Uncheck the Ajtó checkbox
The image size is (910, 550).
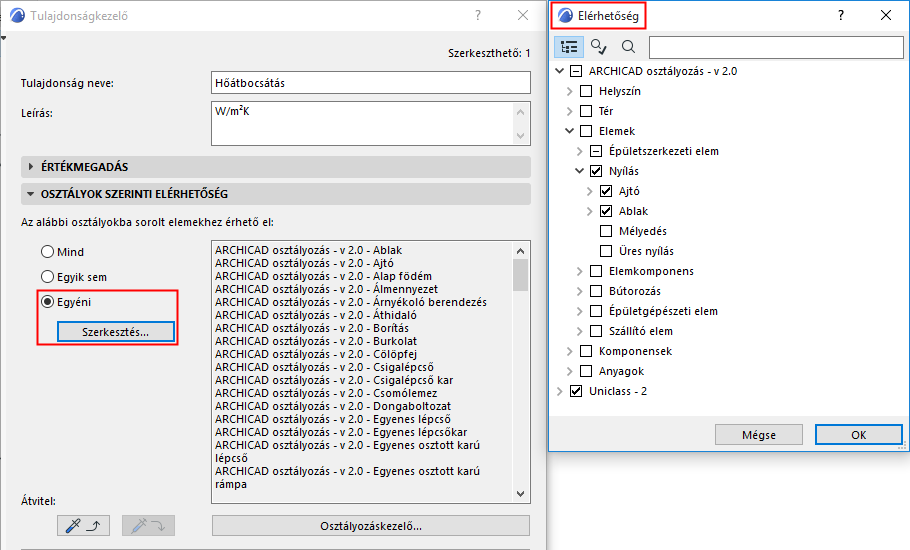606,191
